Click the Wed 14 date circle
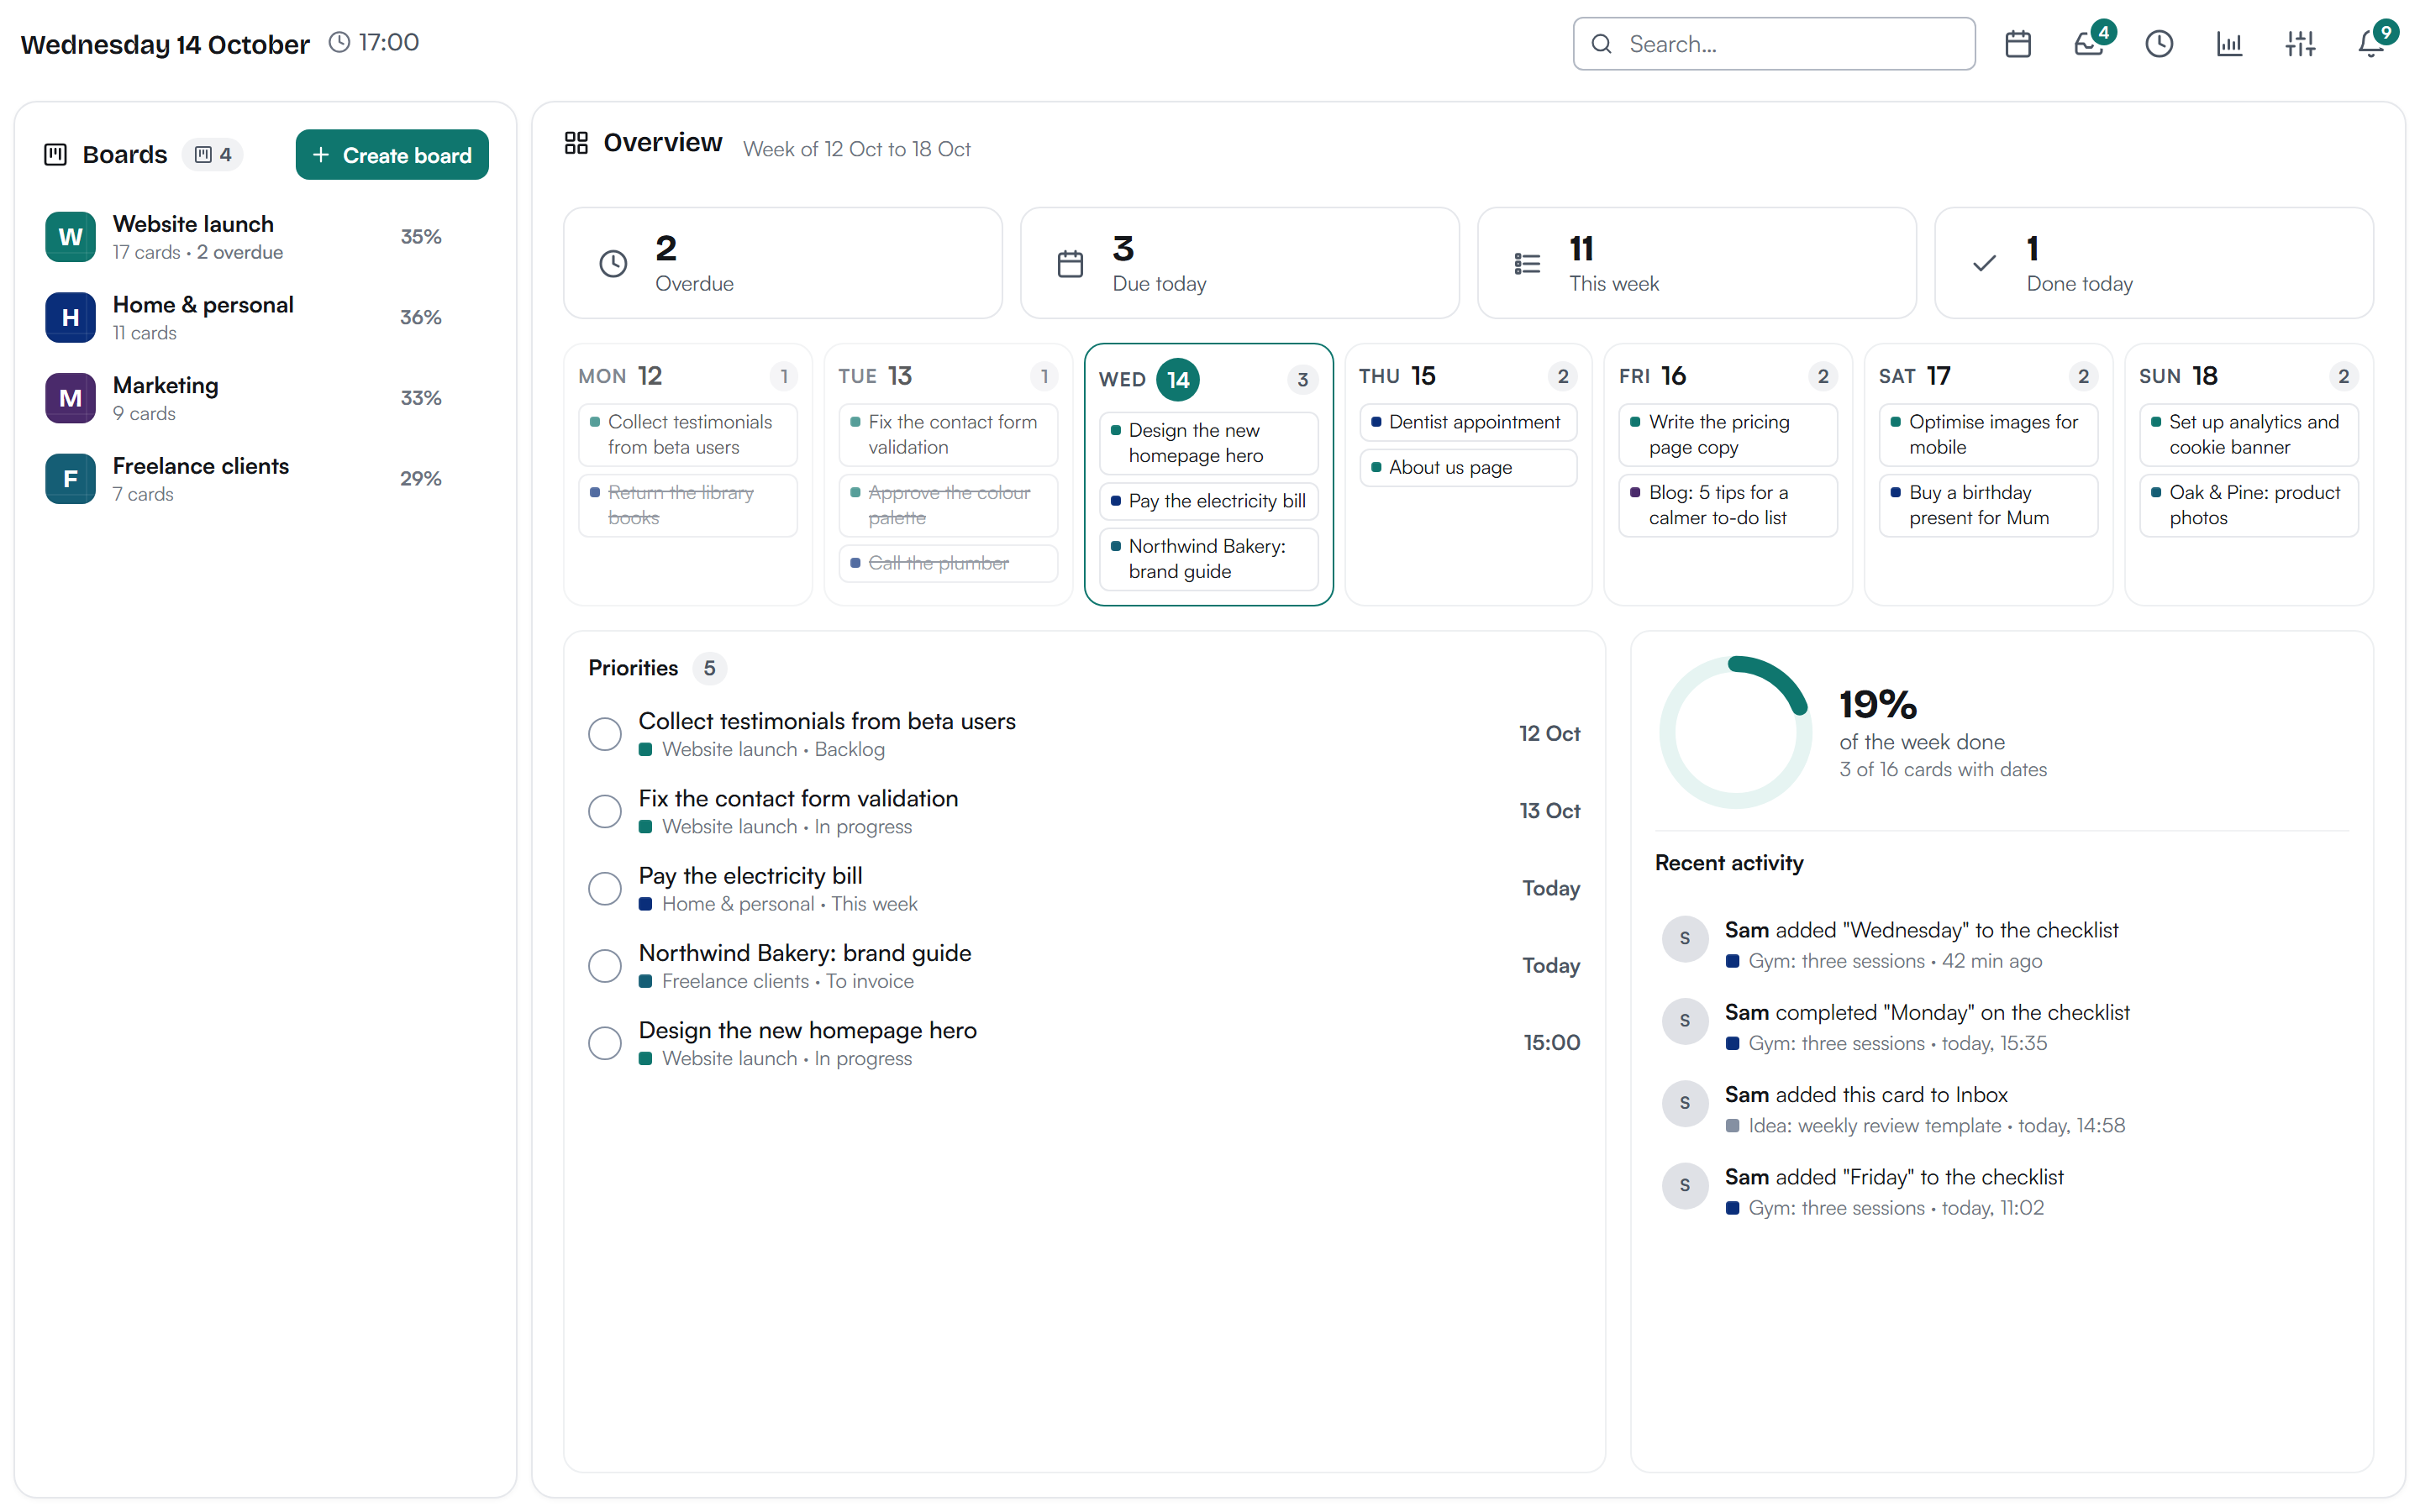 click(1178, 380)
